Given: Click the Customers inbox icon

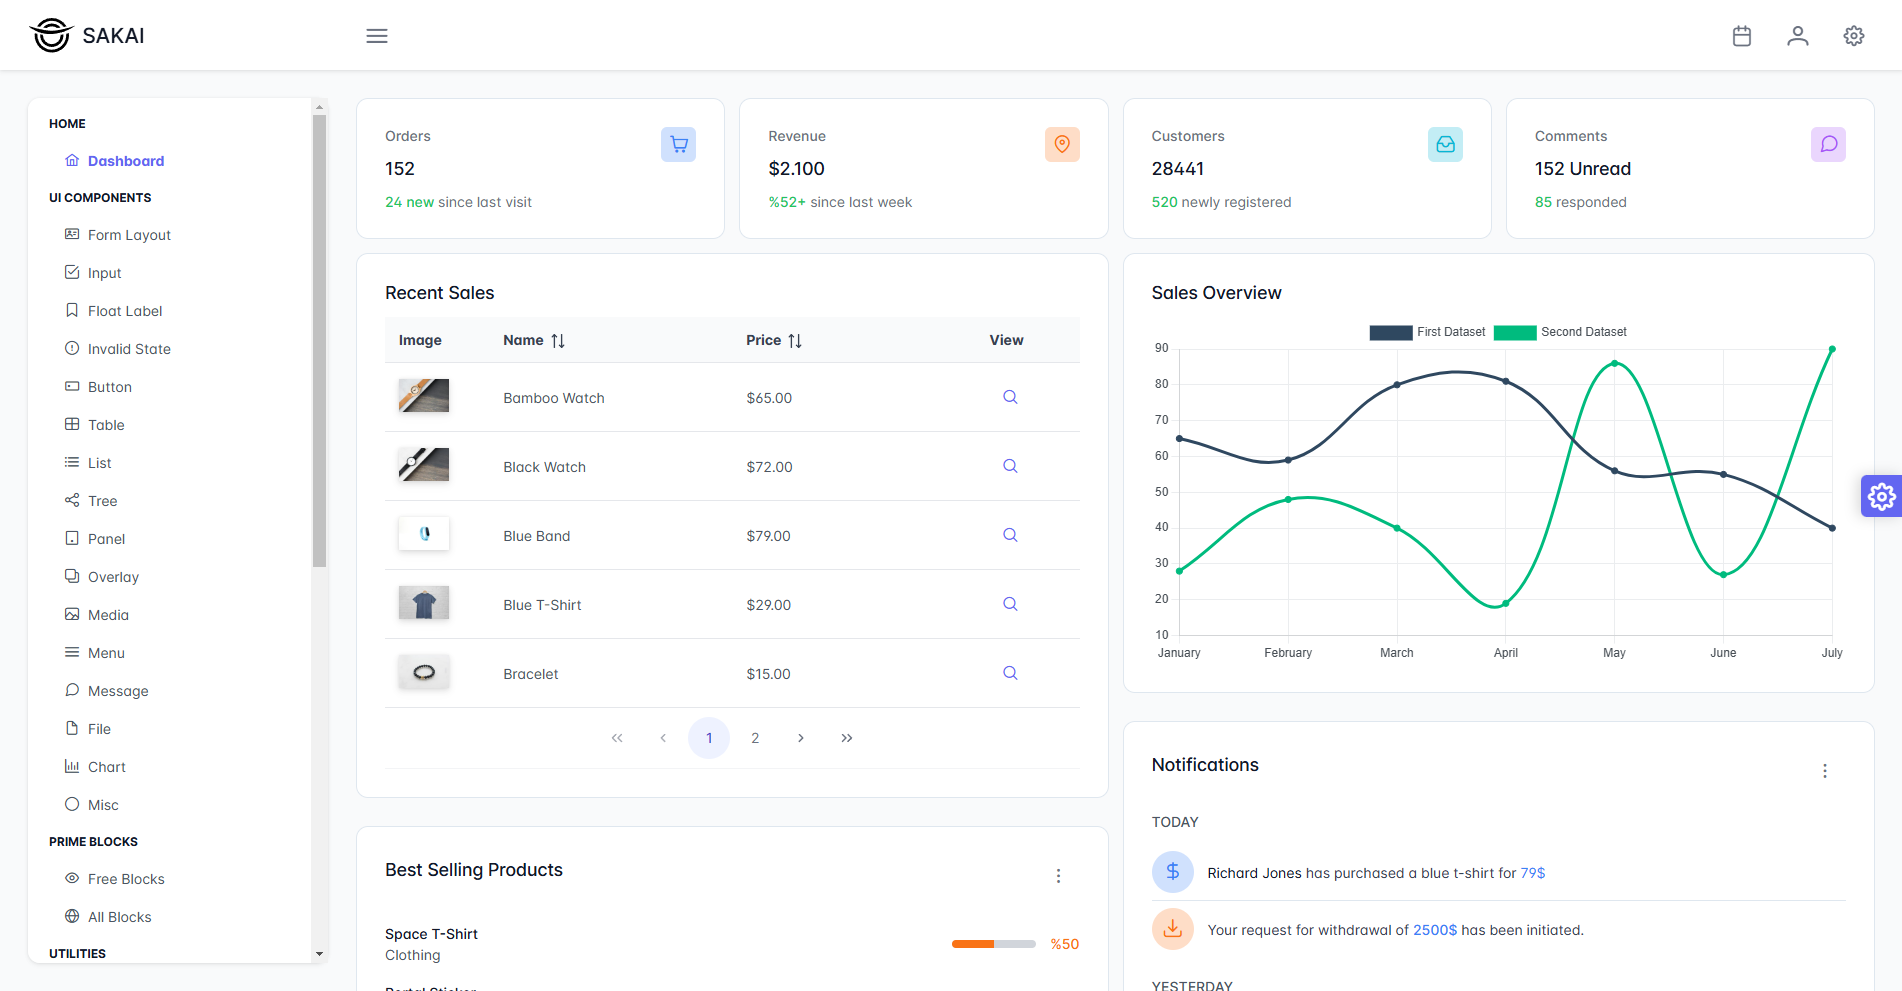Looking at the screenshot, I should click(1446, 144).
